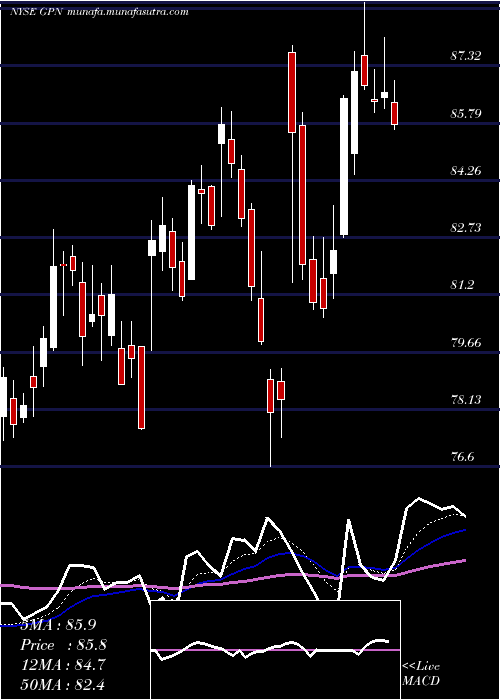Select the 76.6 price axis label
The width and height of the screenshot is (500, 700).
click(462, 457)
